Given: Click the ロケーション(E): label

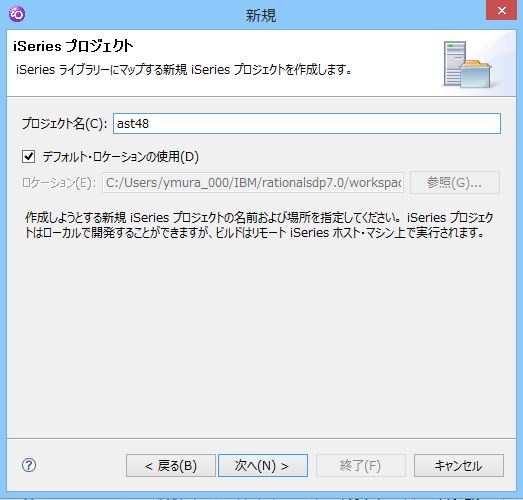Looking at the screenshot, I should pos(59,182).
